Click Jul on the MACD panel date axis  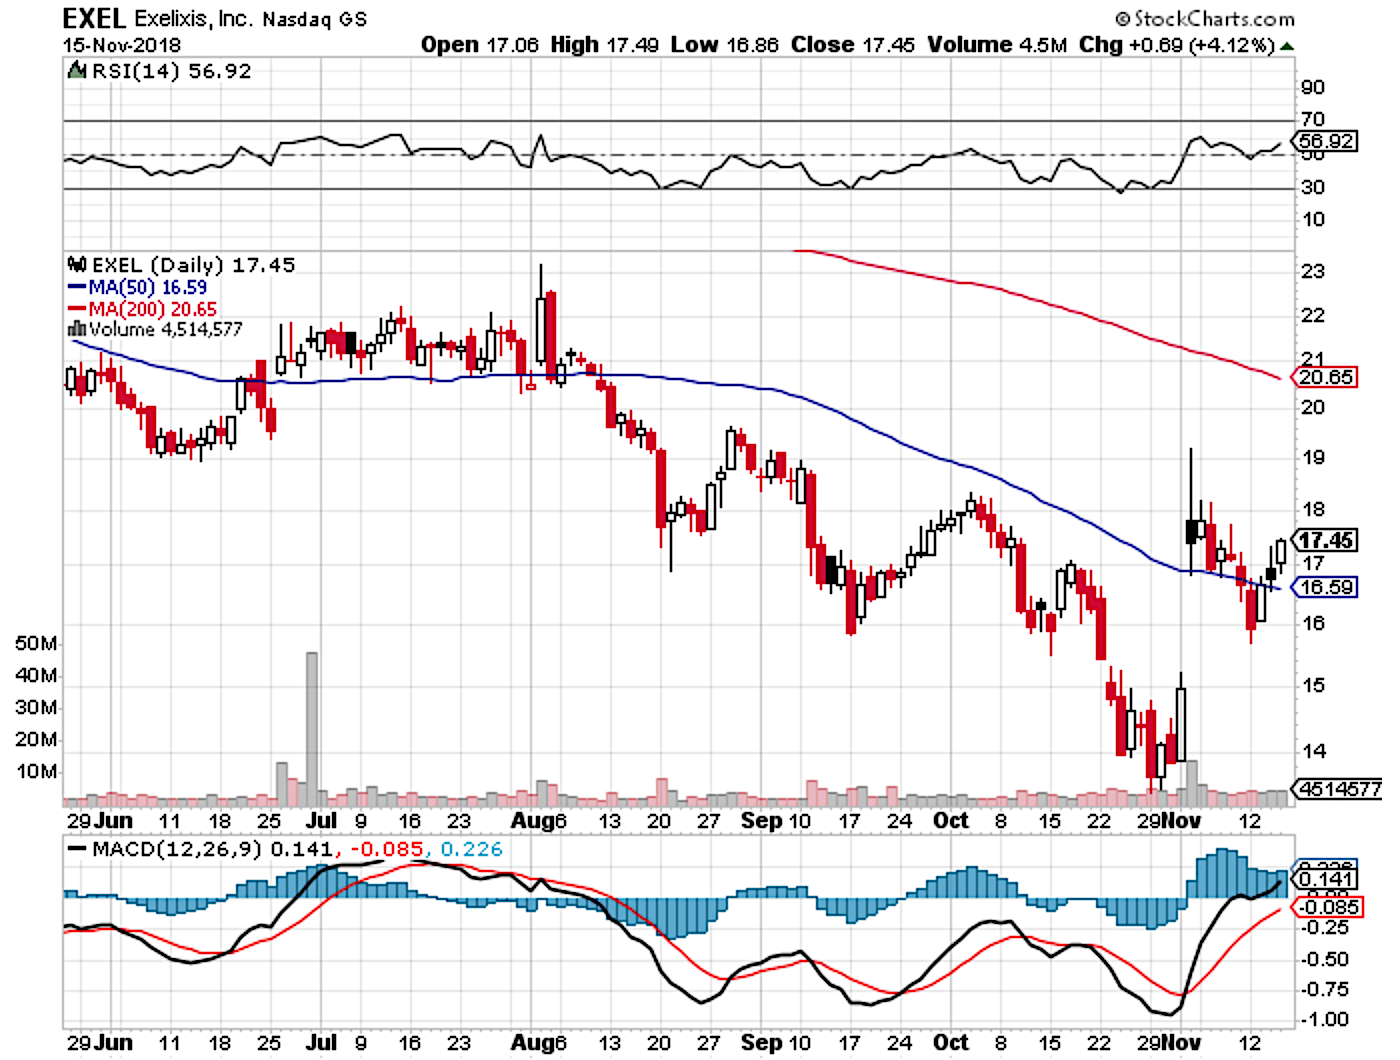[x=321, y=1042]
